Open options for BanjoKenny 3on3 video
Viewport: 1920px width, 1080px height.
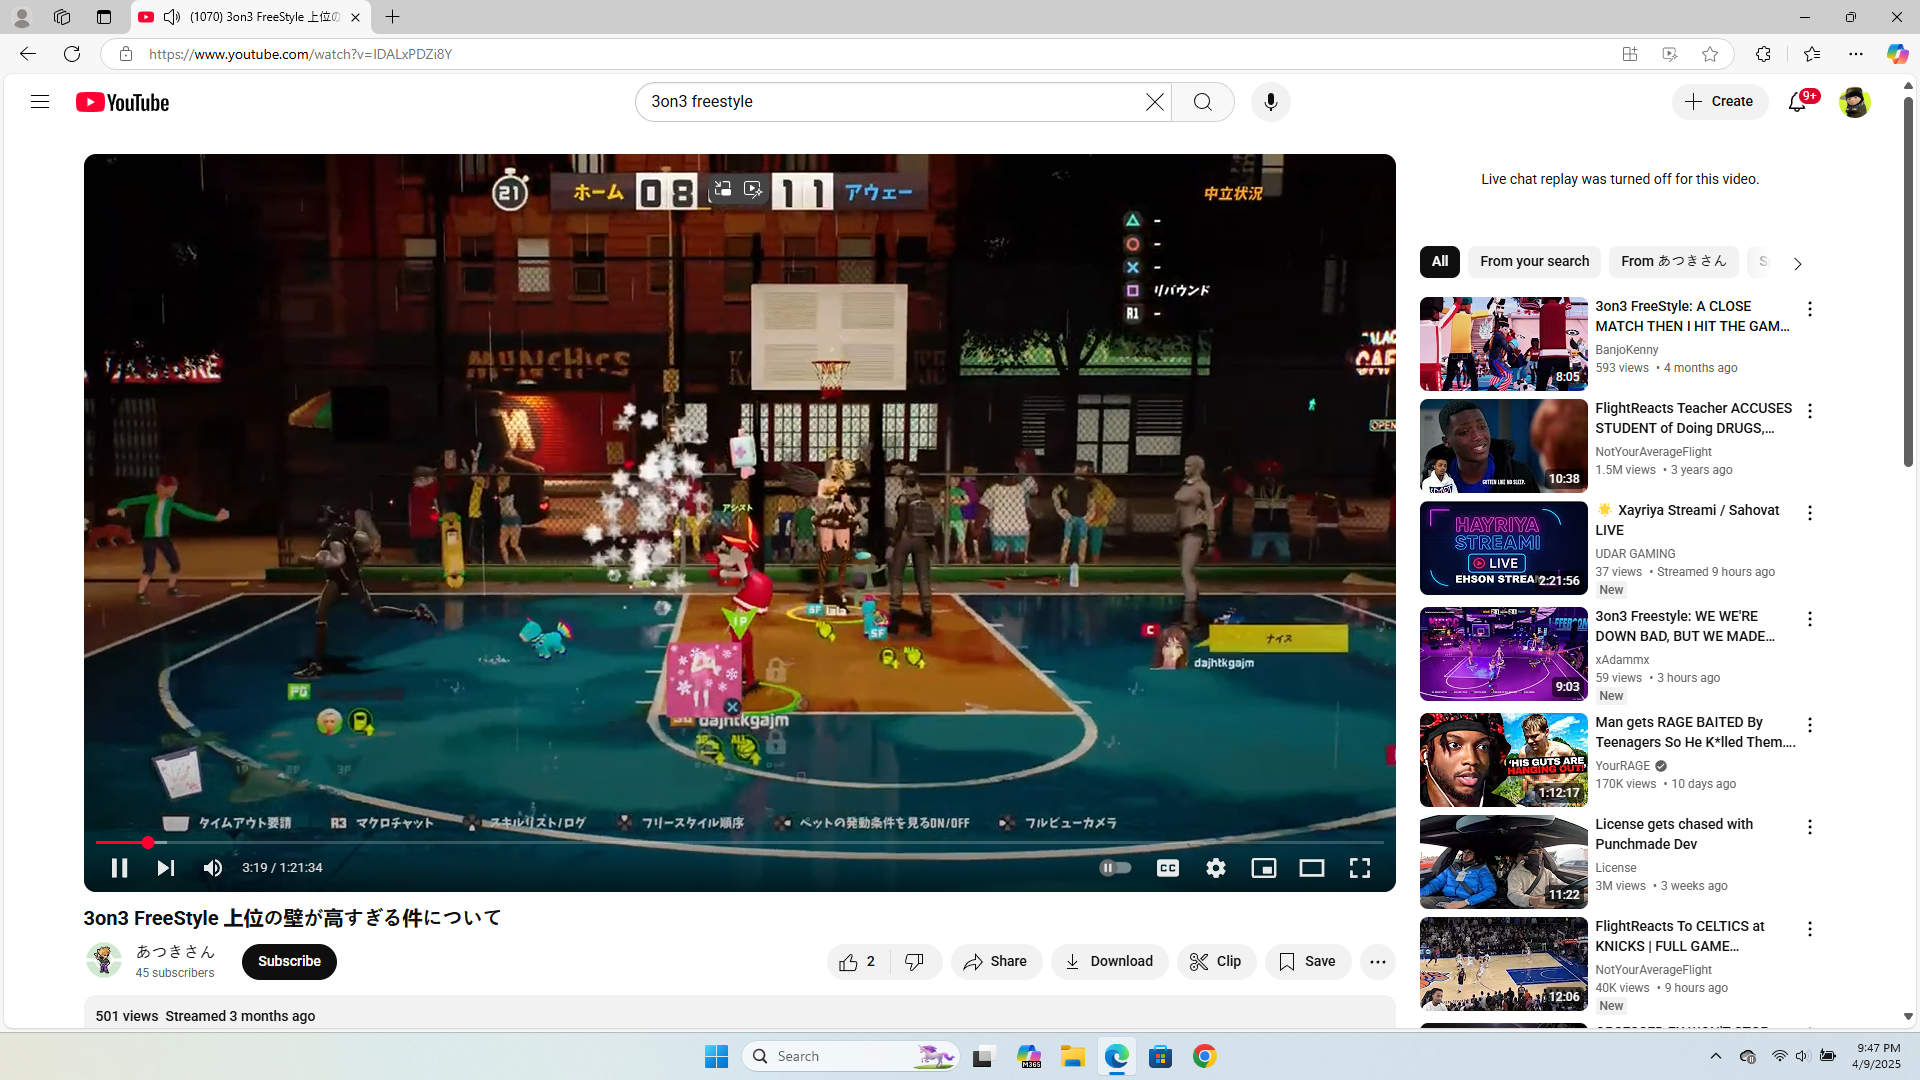(x=1809, y=309)
